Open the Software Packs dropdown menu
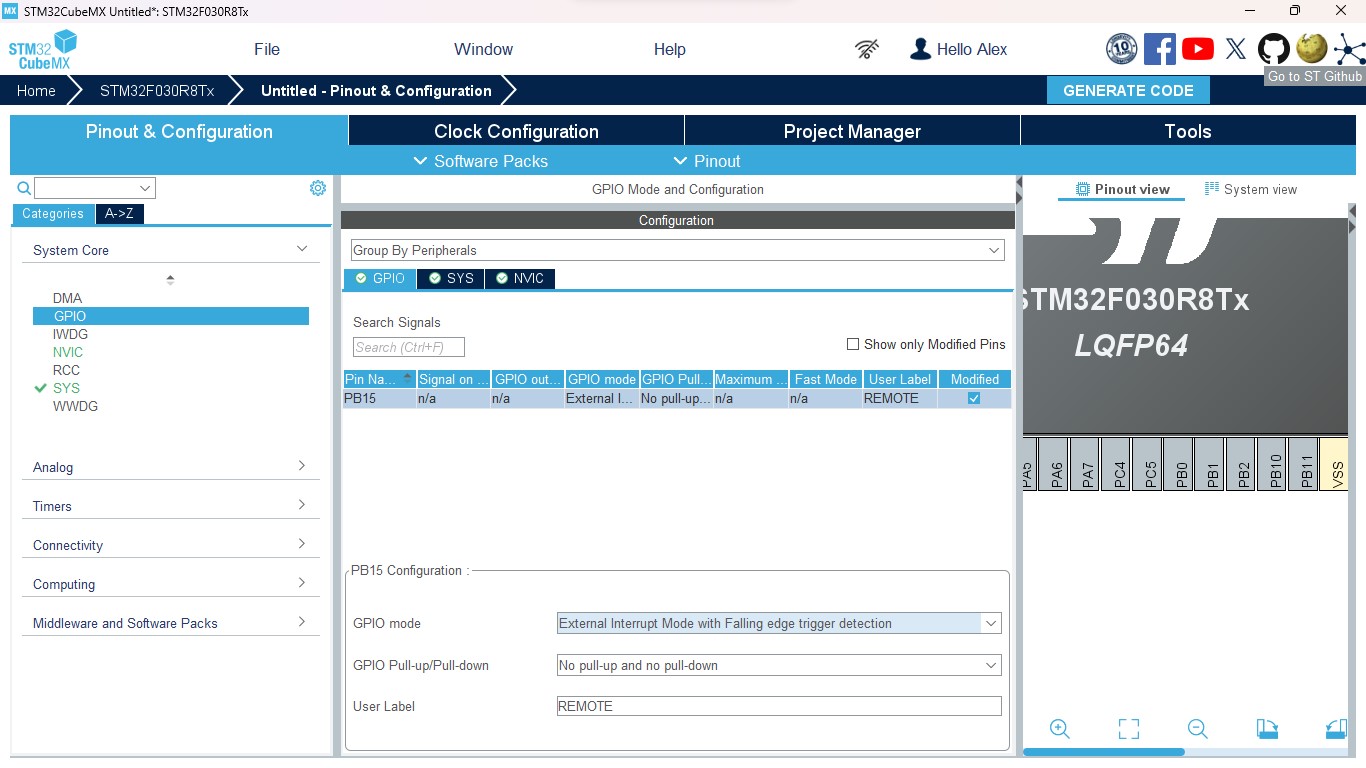The width and height of the screenshot is (1366, 768). 480,161
